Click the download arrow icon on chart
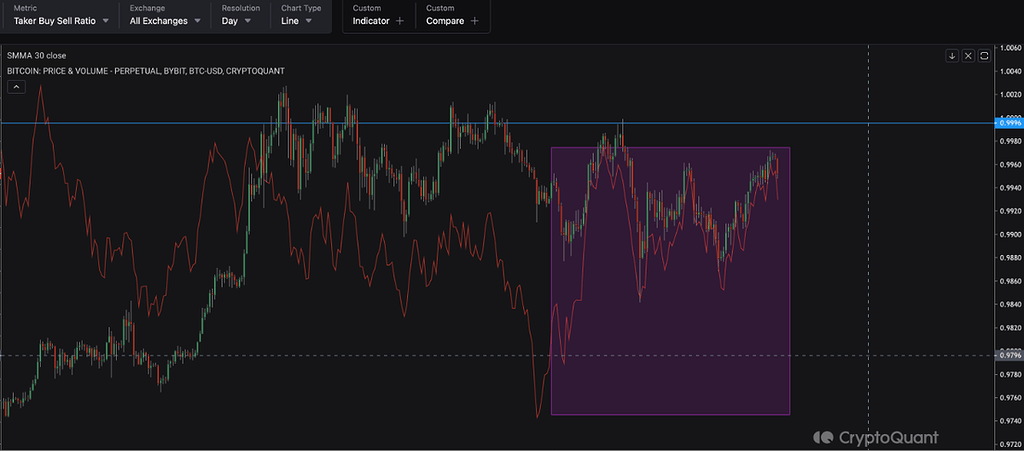 click(952, 55)
